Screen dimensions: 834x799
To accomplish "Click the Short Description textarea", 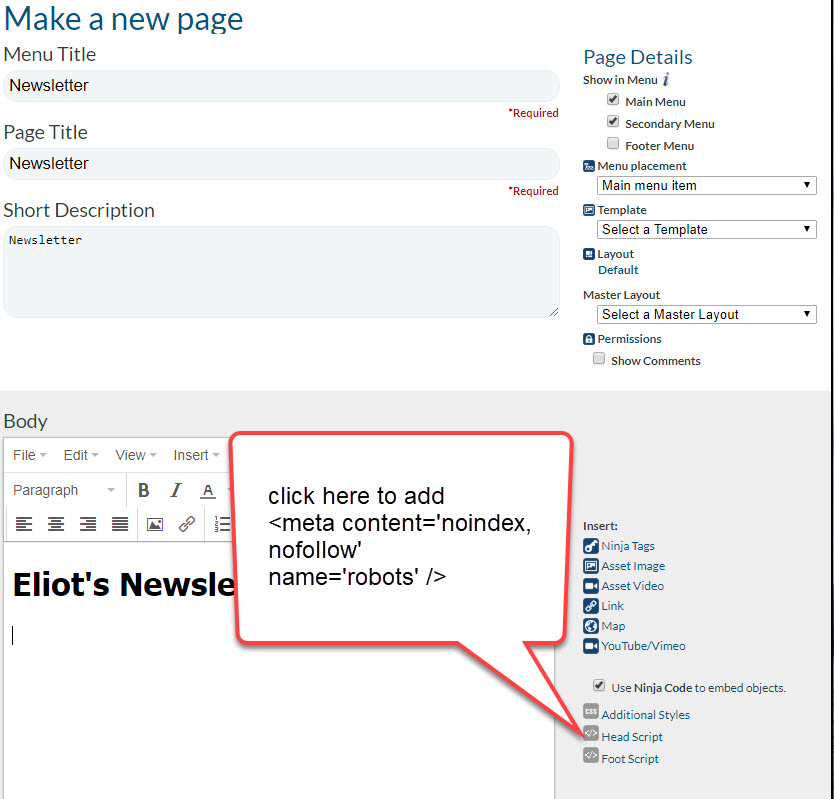I will (x=281, y=272).
